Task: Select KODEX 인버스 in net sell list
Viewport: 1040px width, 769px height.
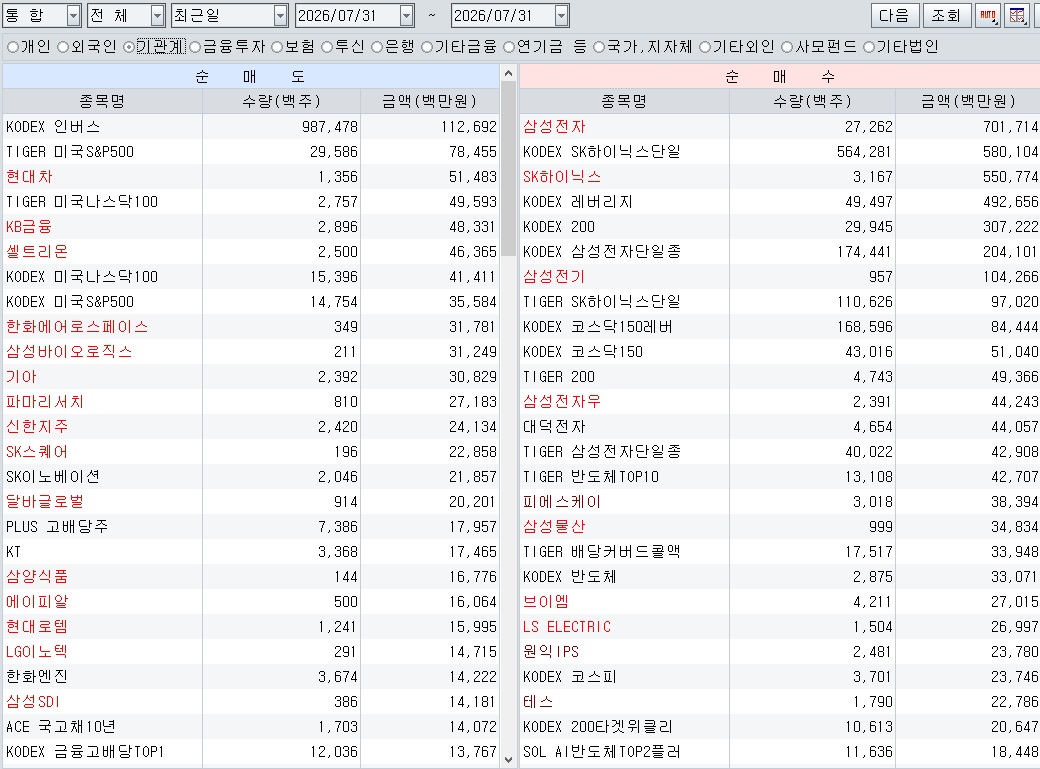Action: [251, 127]
